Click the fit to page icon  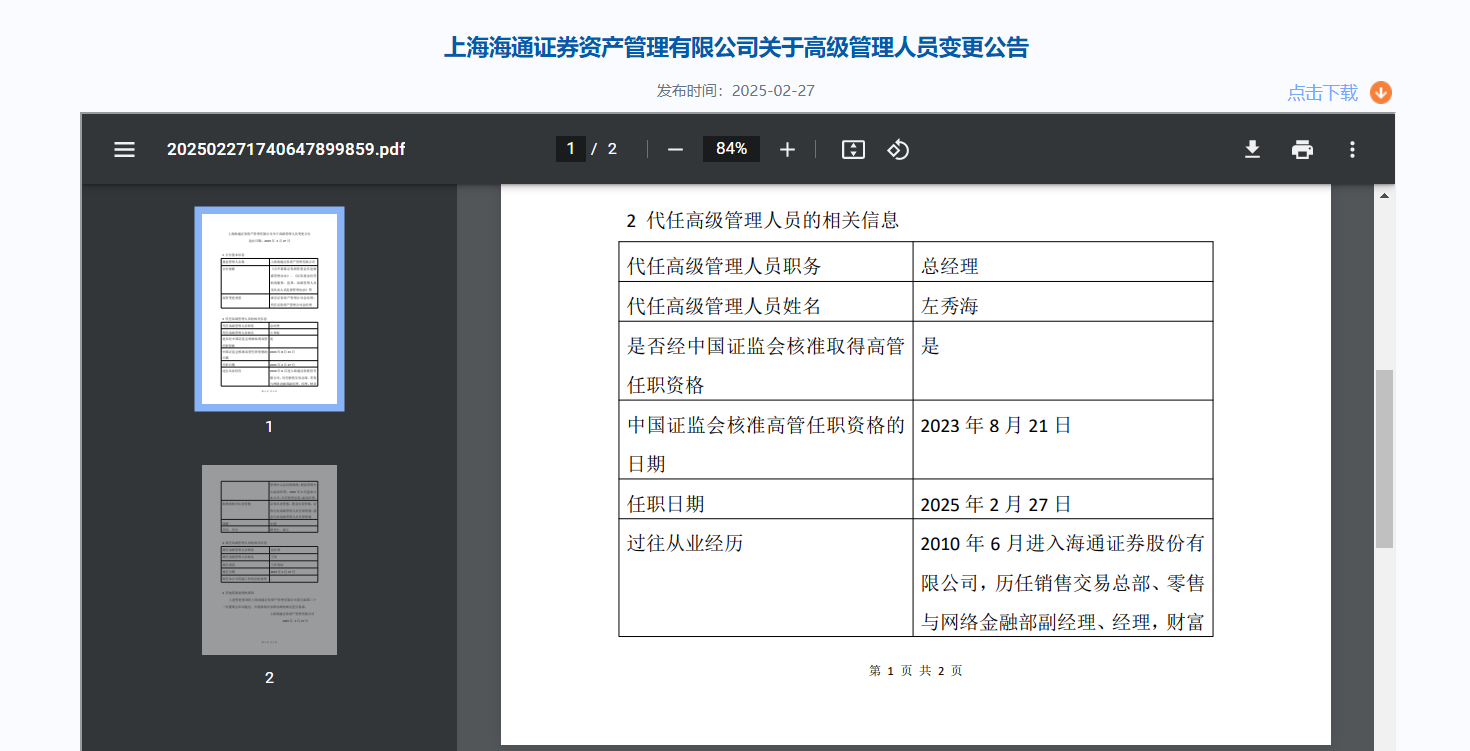pyautogui.click(x=853, y=149)
